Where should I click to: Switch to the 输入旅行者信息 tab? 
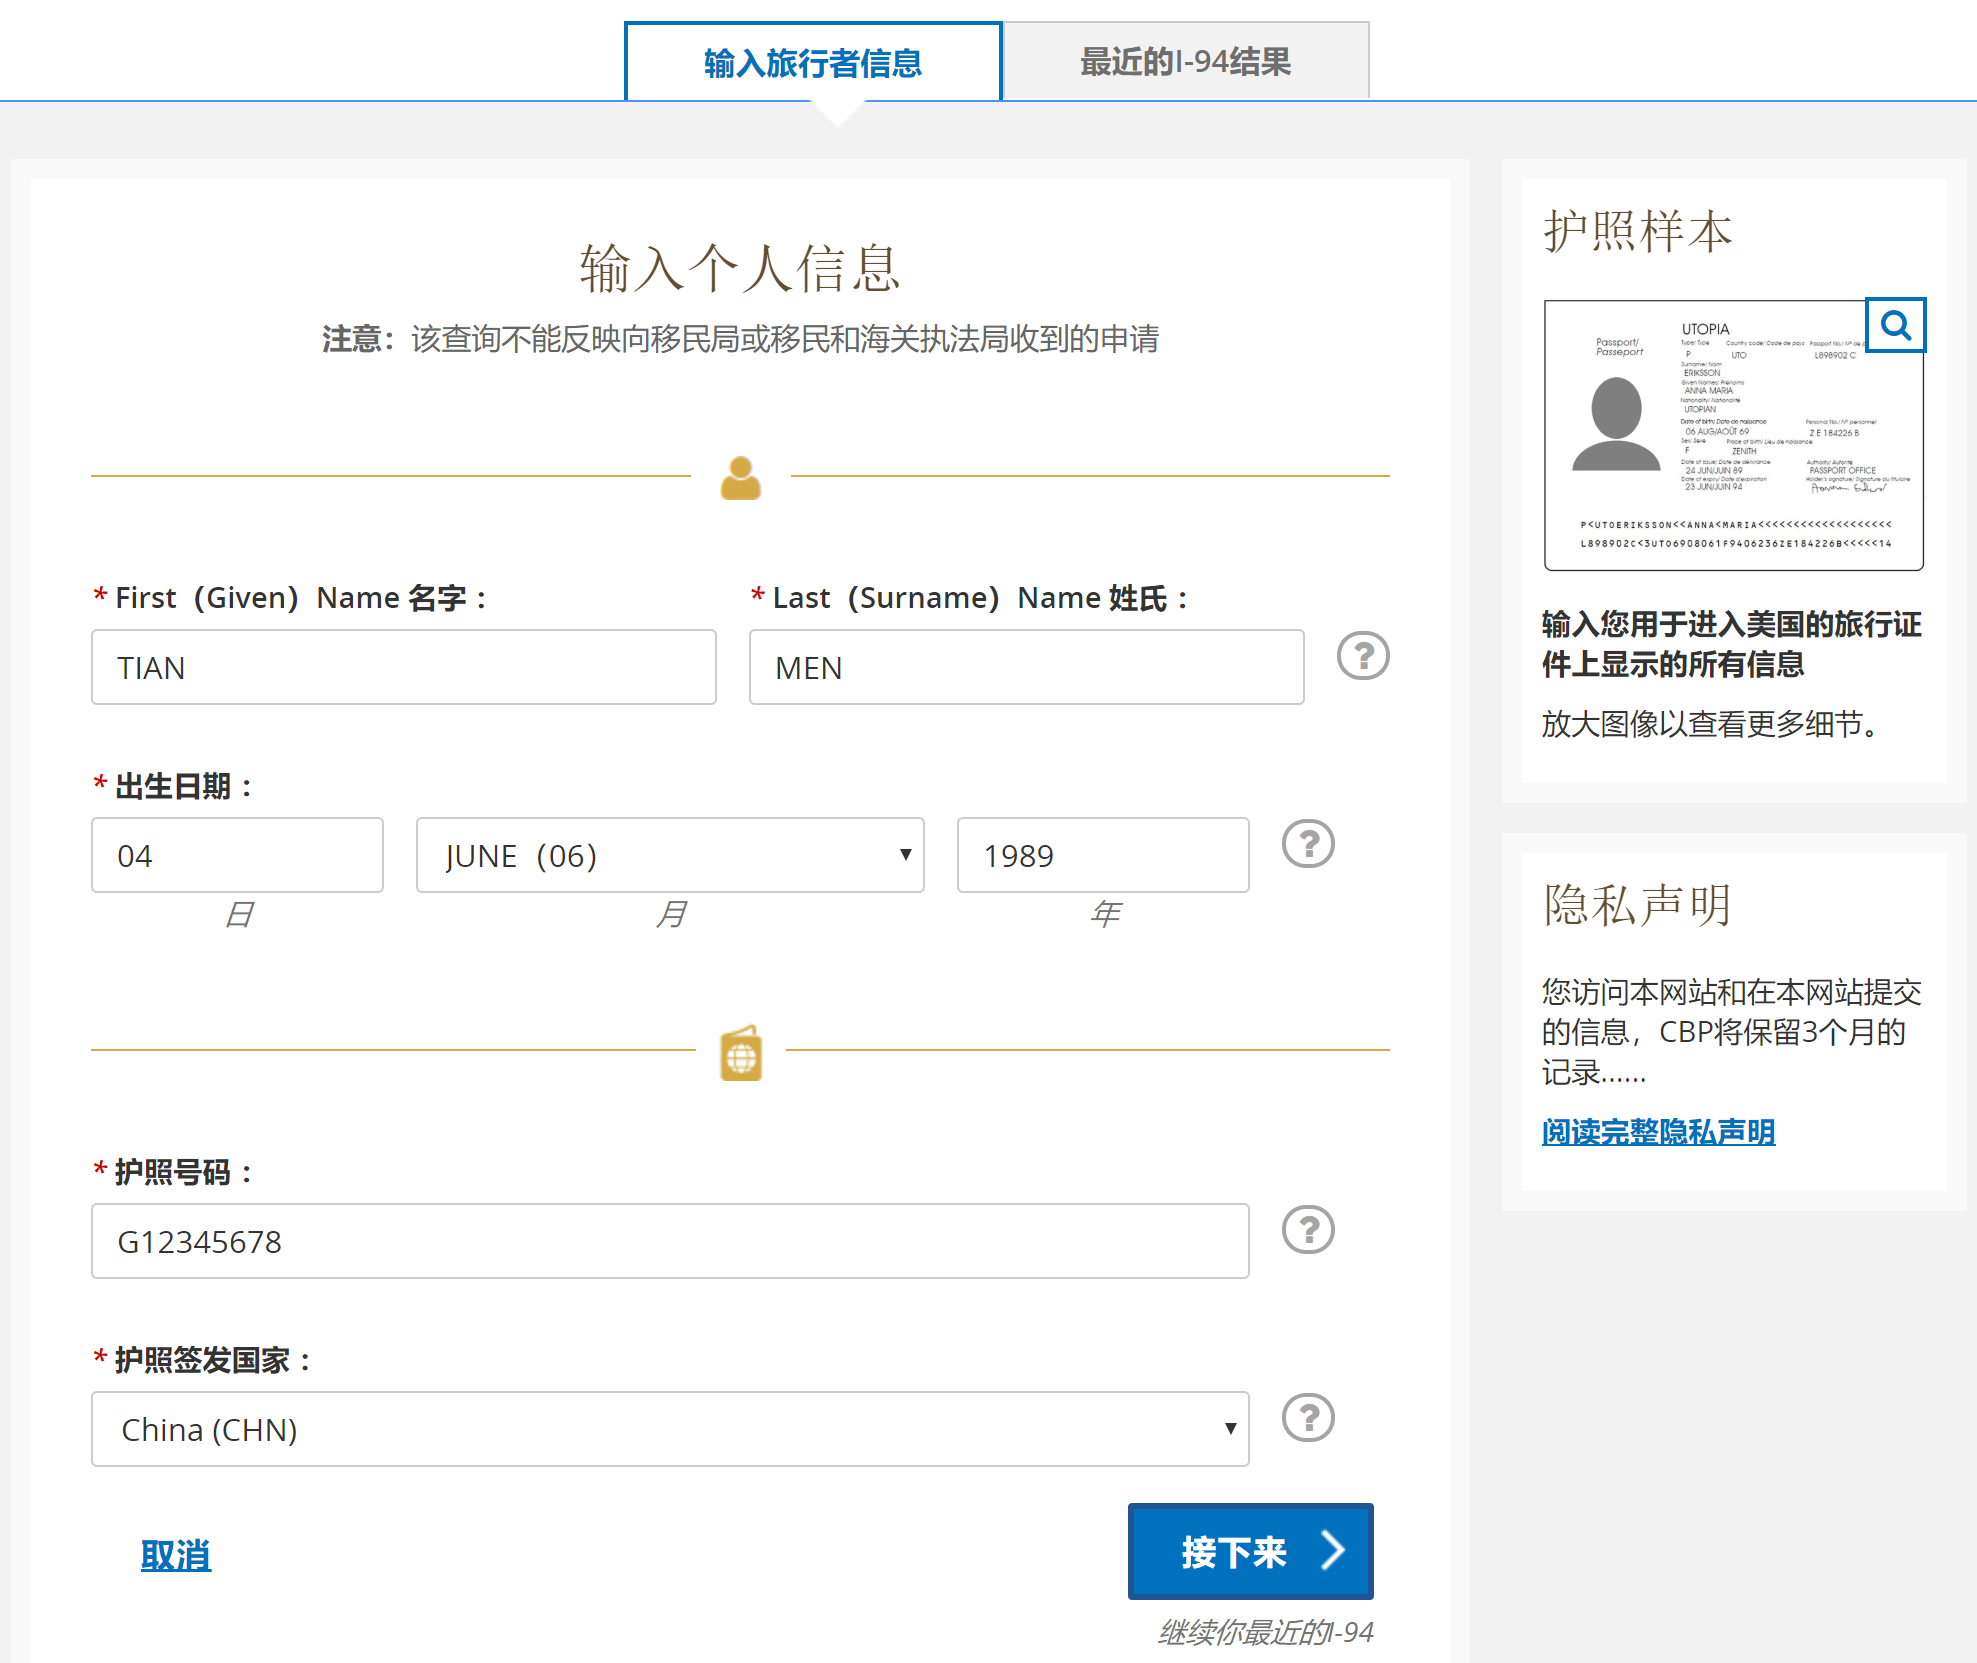(813, 62)
